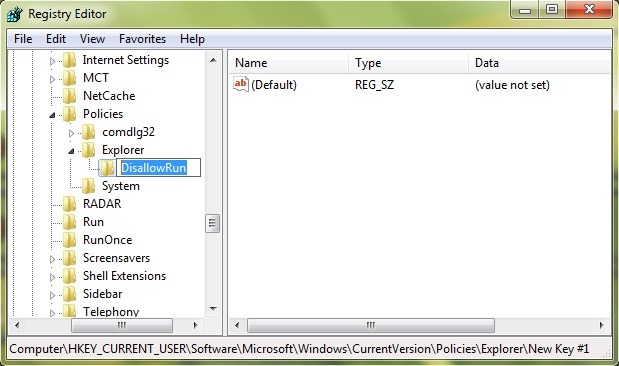This screenshot has height=366, width=619.
Task: Expand the Internet Settings key
Action: point(52,61)
